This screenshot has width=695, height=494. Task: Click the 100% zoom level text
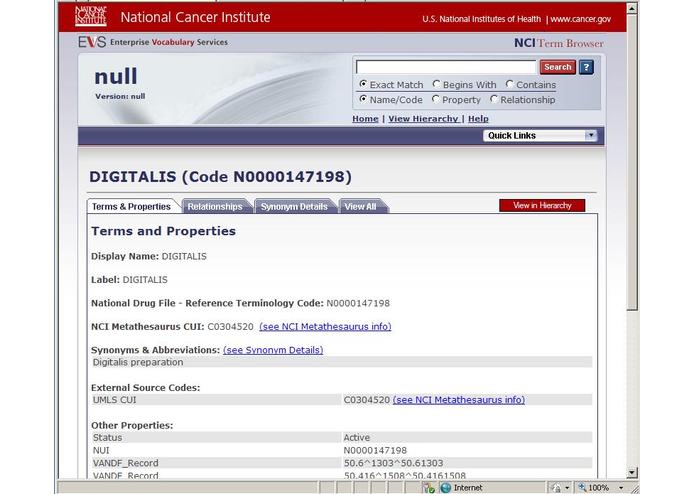(x=598, y=488)
